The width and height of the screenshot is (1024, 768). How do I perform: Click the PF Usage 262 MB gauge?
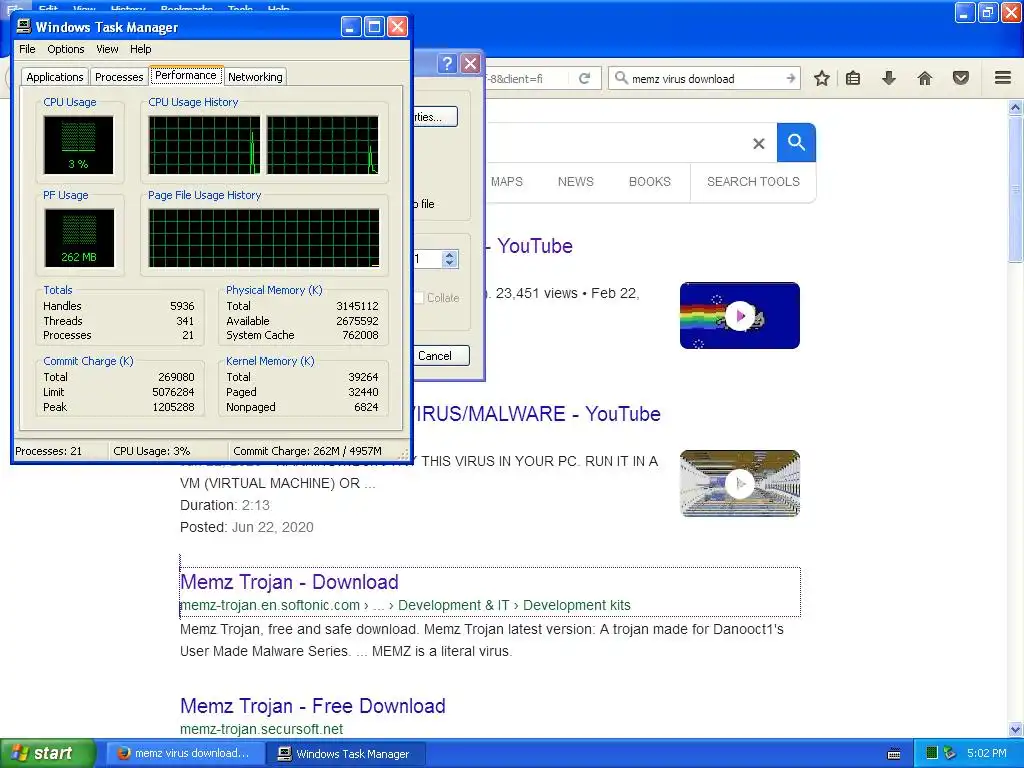[x=79, y=238]
